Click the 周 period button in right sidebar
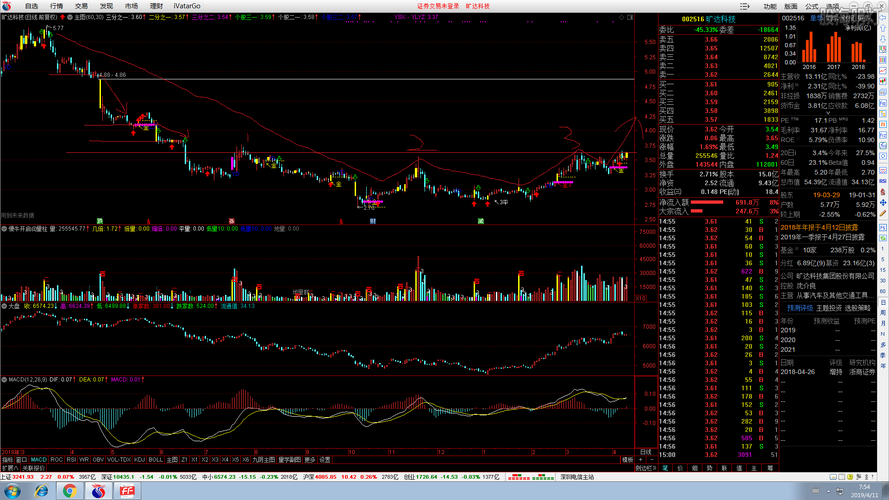 (883, 313)
